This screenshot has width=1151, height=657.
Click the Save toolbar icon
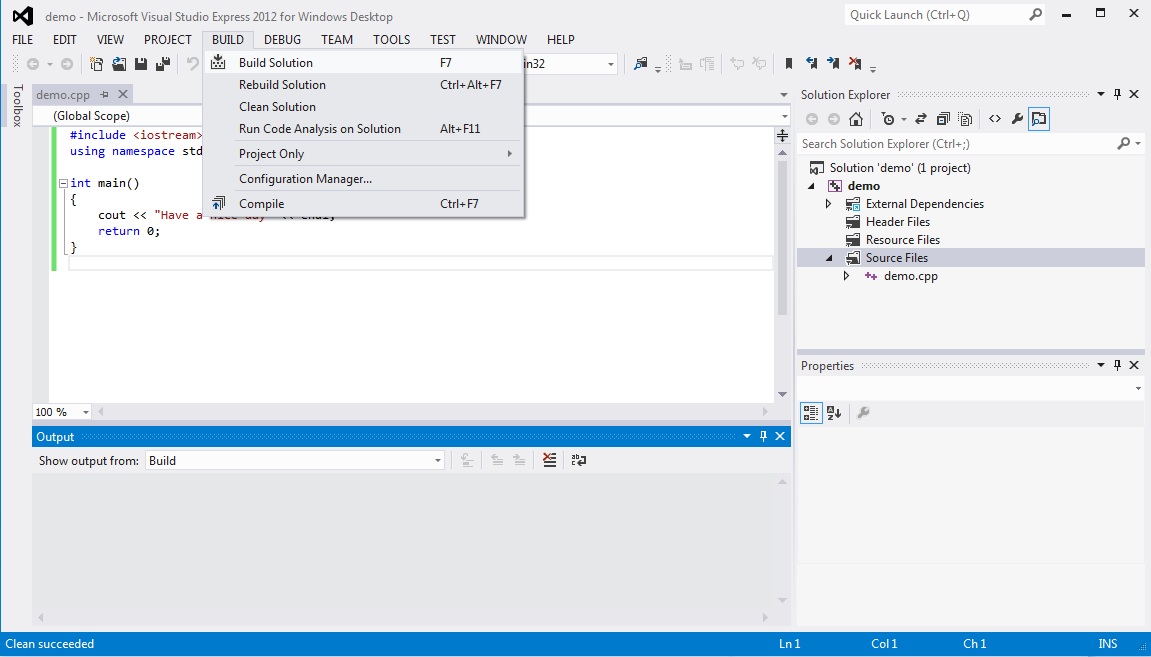141,64
